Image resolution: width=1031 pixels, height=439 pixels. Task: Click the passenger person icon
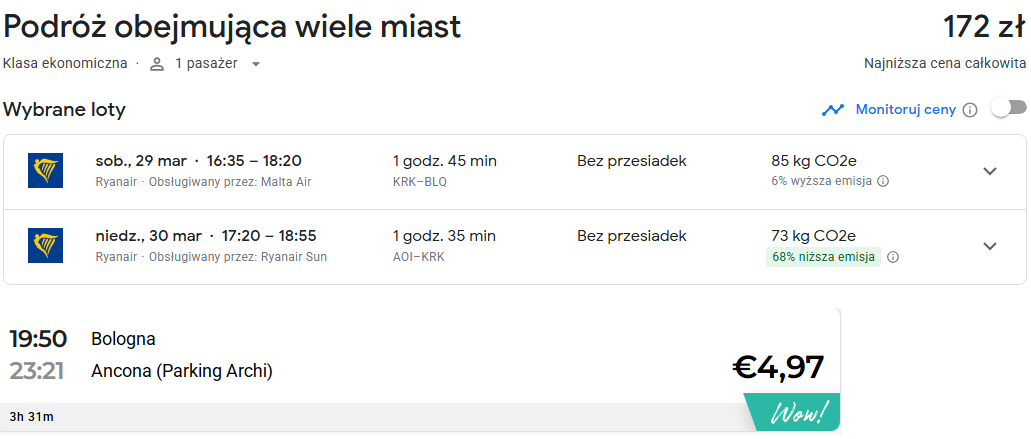coord(156,64)
